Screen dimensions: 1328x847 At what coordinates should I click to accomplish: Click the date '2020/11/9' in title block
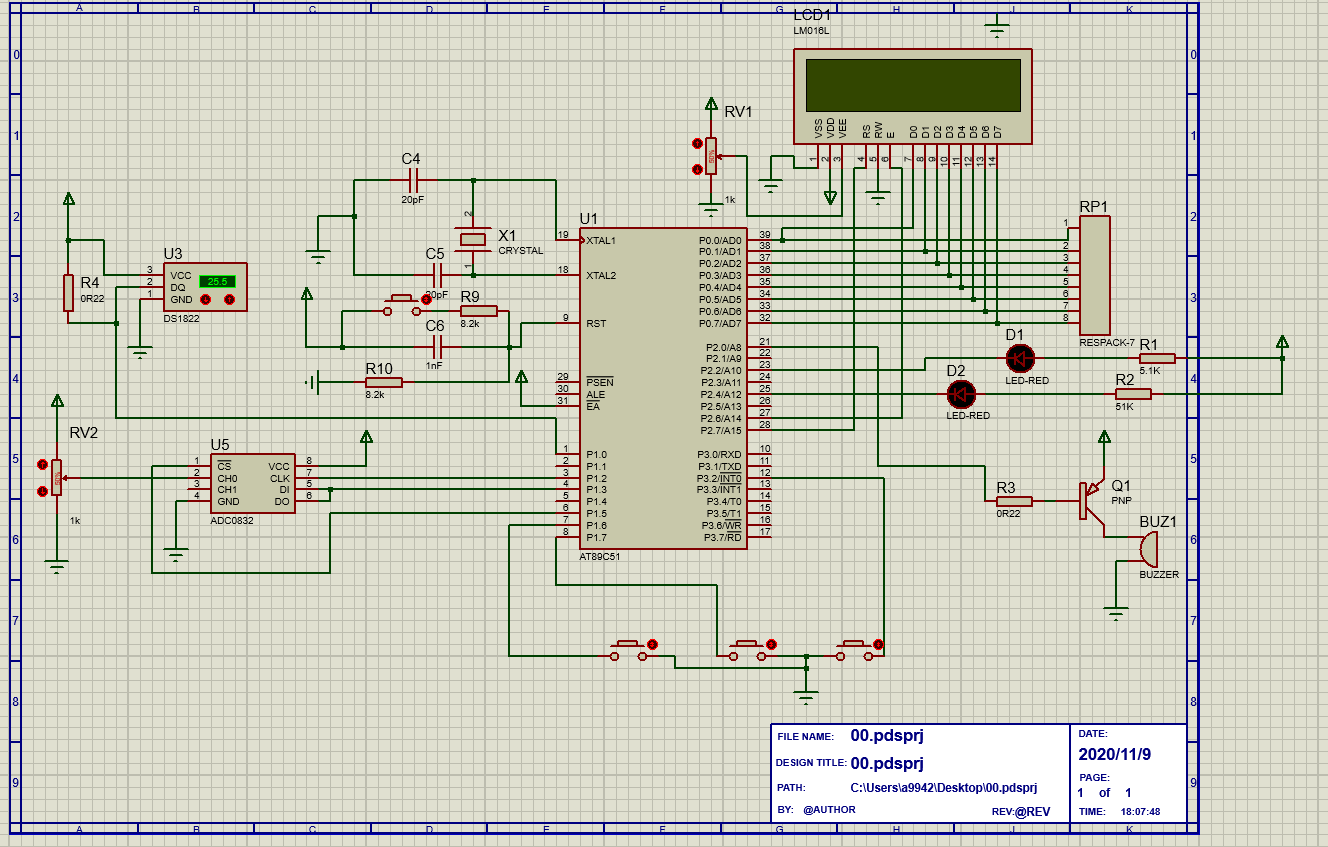[x=1115, y=754]
